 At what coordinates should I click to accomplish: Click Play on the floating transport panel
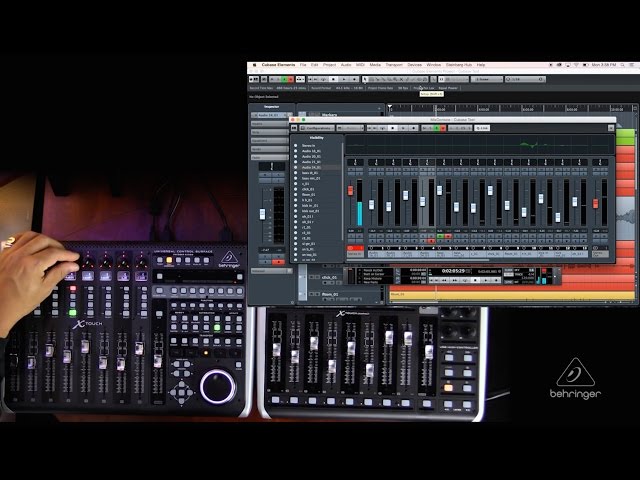pyautogui.click(x=486, y=280)
